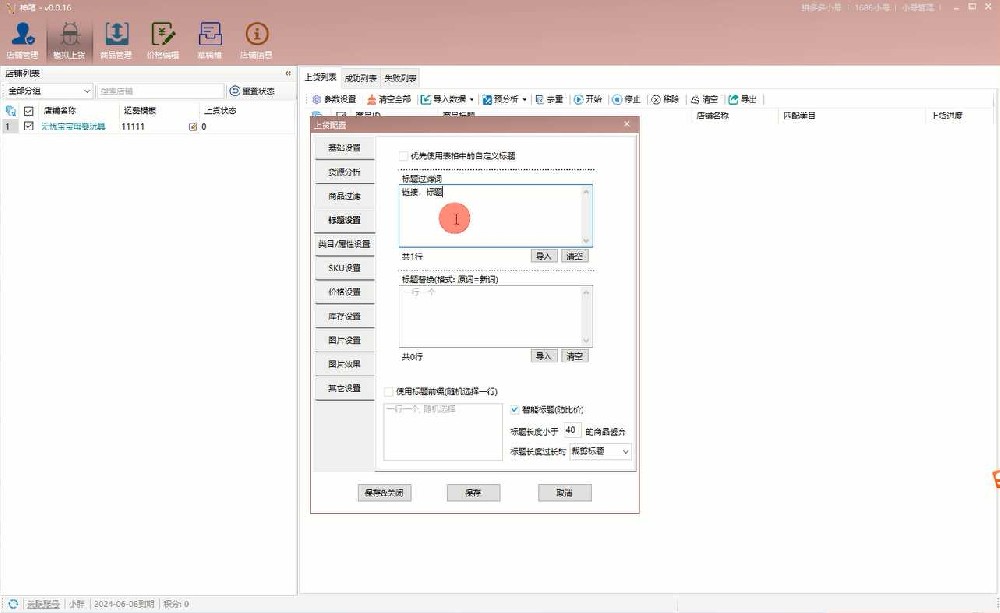This screenshot has height=613, width=1000.
Task: Open 商品过滤 section in dialog
Action: [x=344, y=196]
